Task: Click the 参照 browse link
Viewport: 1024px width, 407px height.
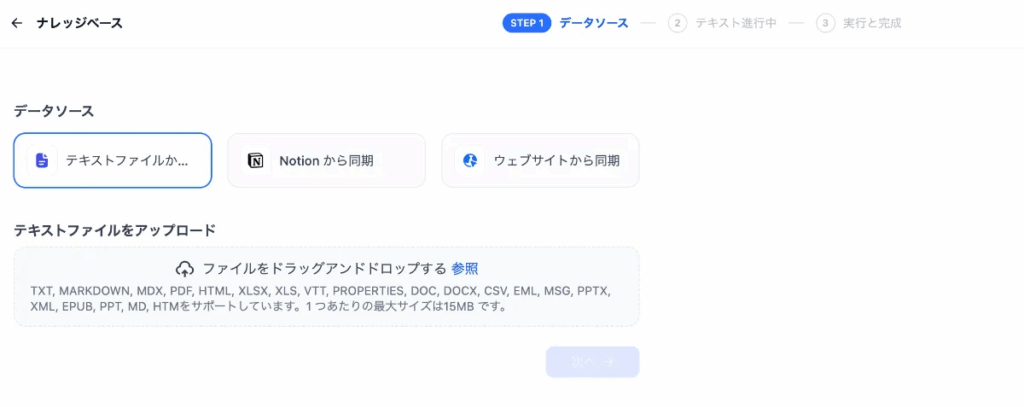Action: (464, 269)
